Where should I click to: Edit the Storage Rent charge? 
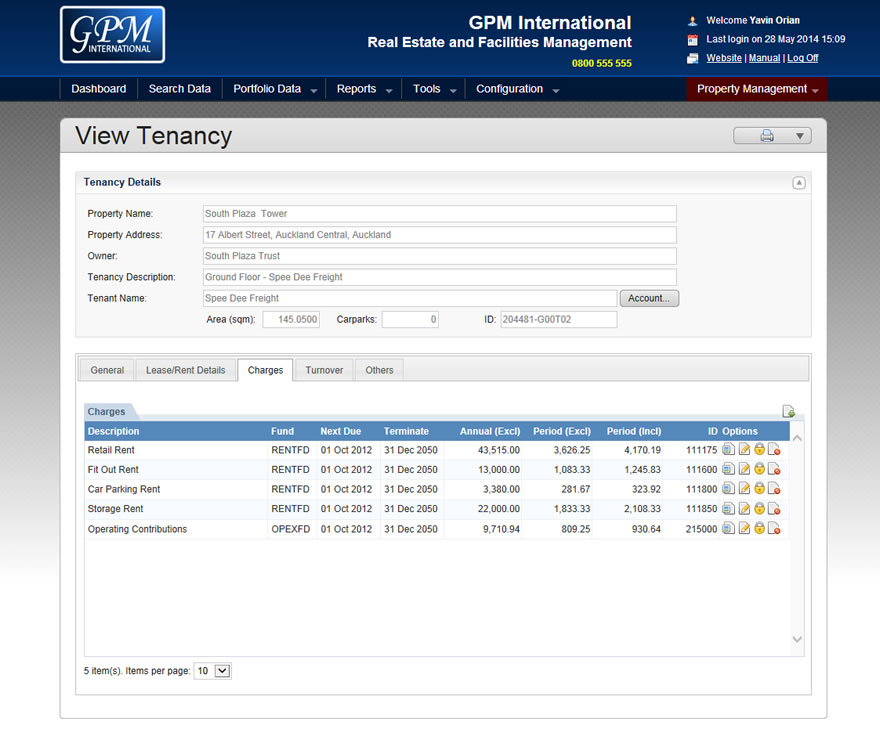coord(743,509)
